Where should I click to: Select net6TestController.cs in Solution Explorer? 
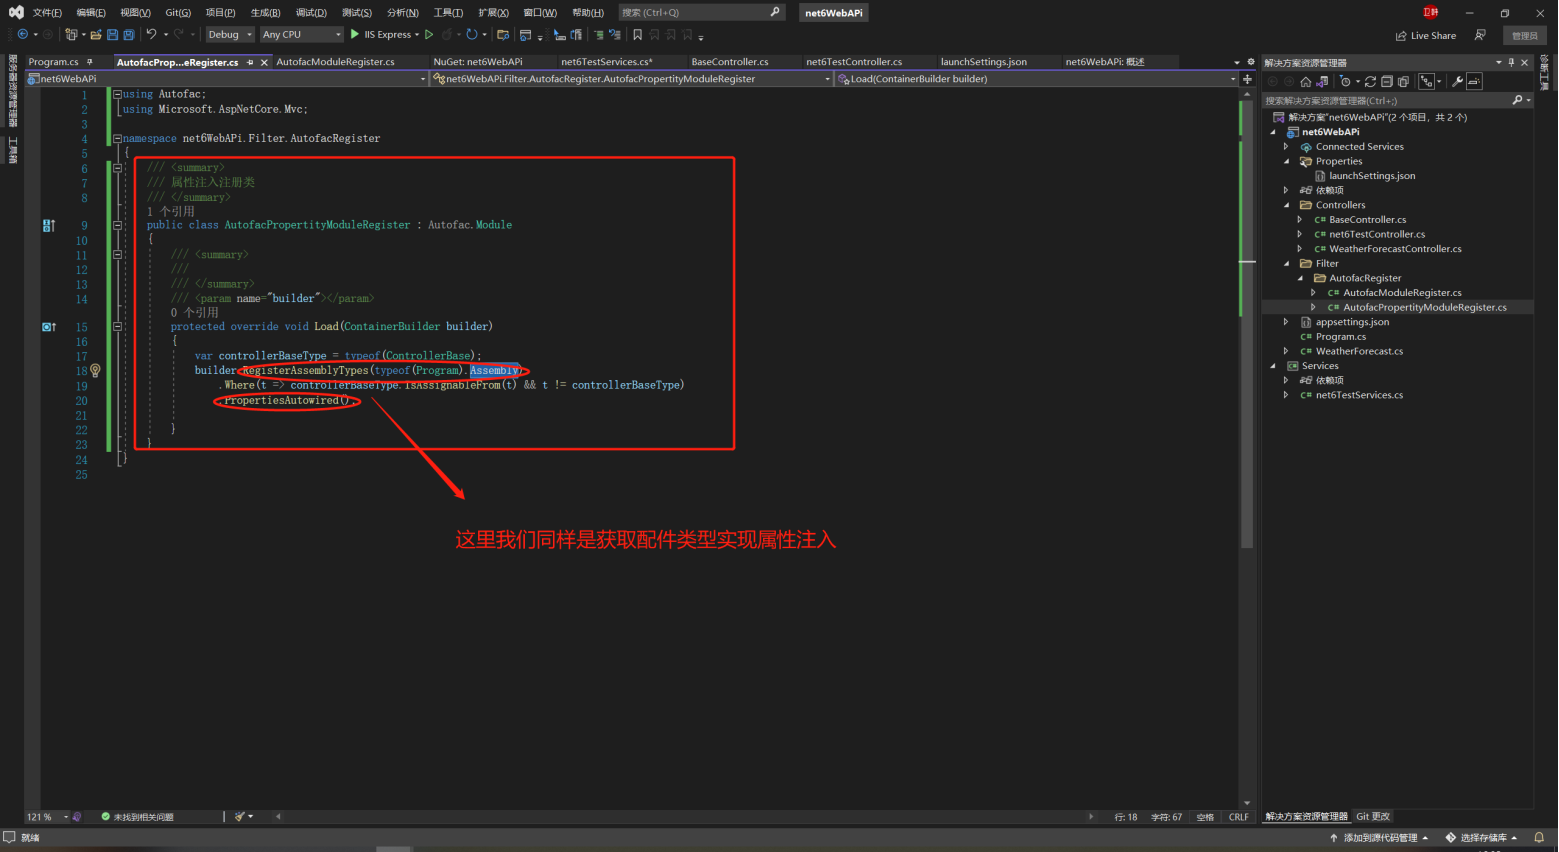(x=1377, y=234)
